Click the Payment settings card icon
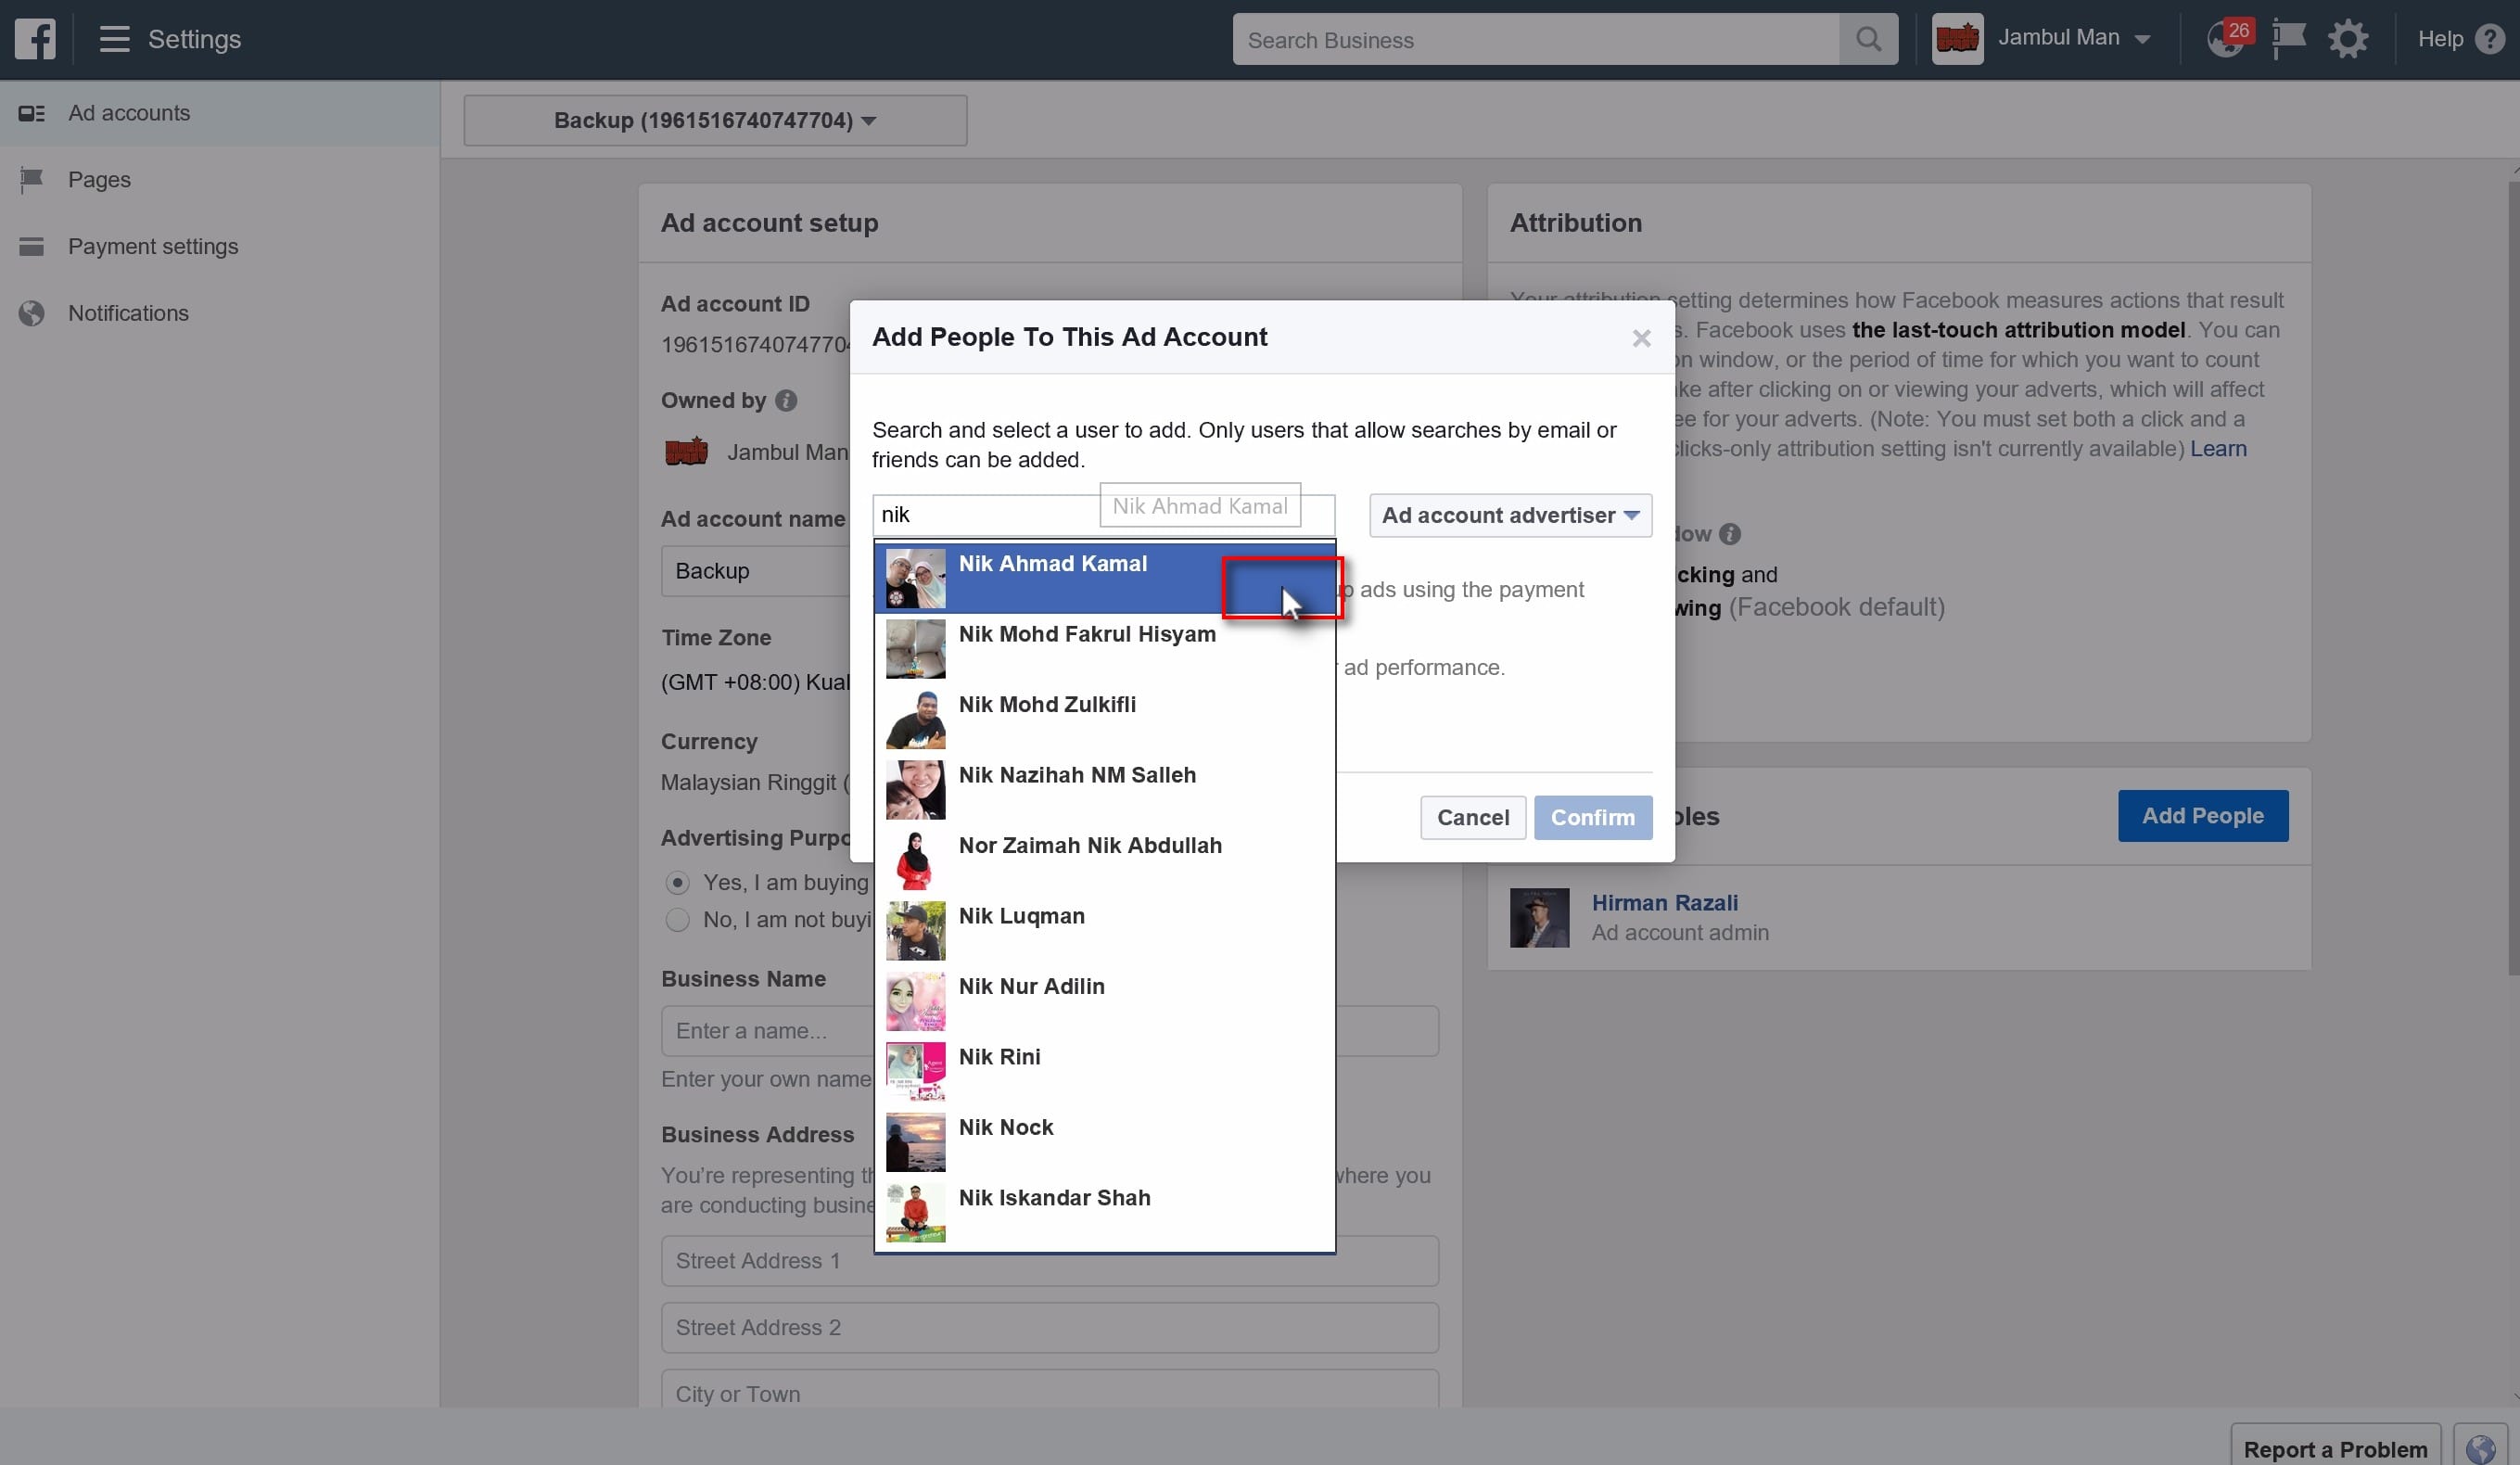 tap(32, 246)
